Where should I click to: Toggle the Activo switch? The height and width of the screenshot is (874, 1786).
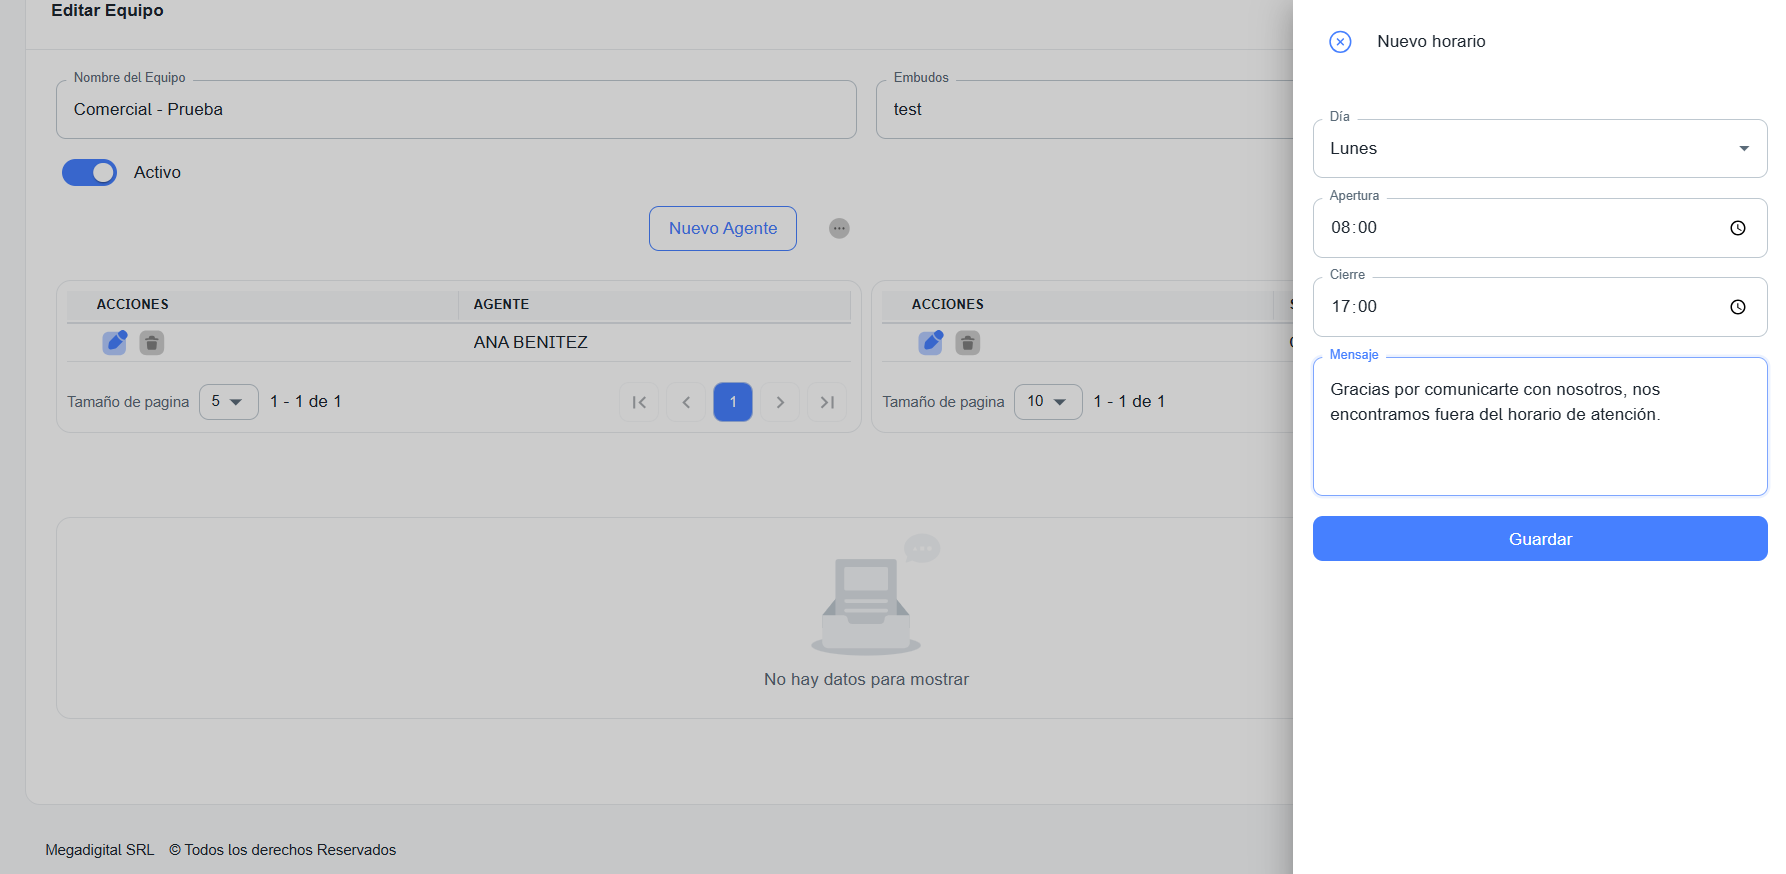pyautogui.click(x=90, y=173)
